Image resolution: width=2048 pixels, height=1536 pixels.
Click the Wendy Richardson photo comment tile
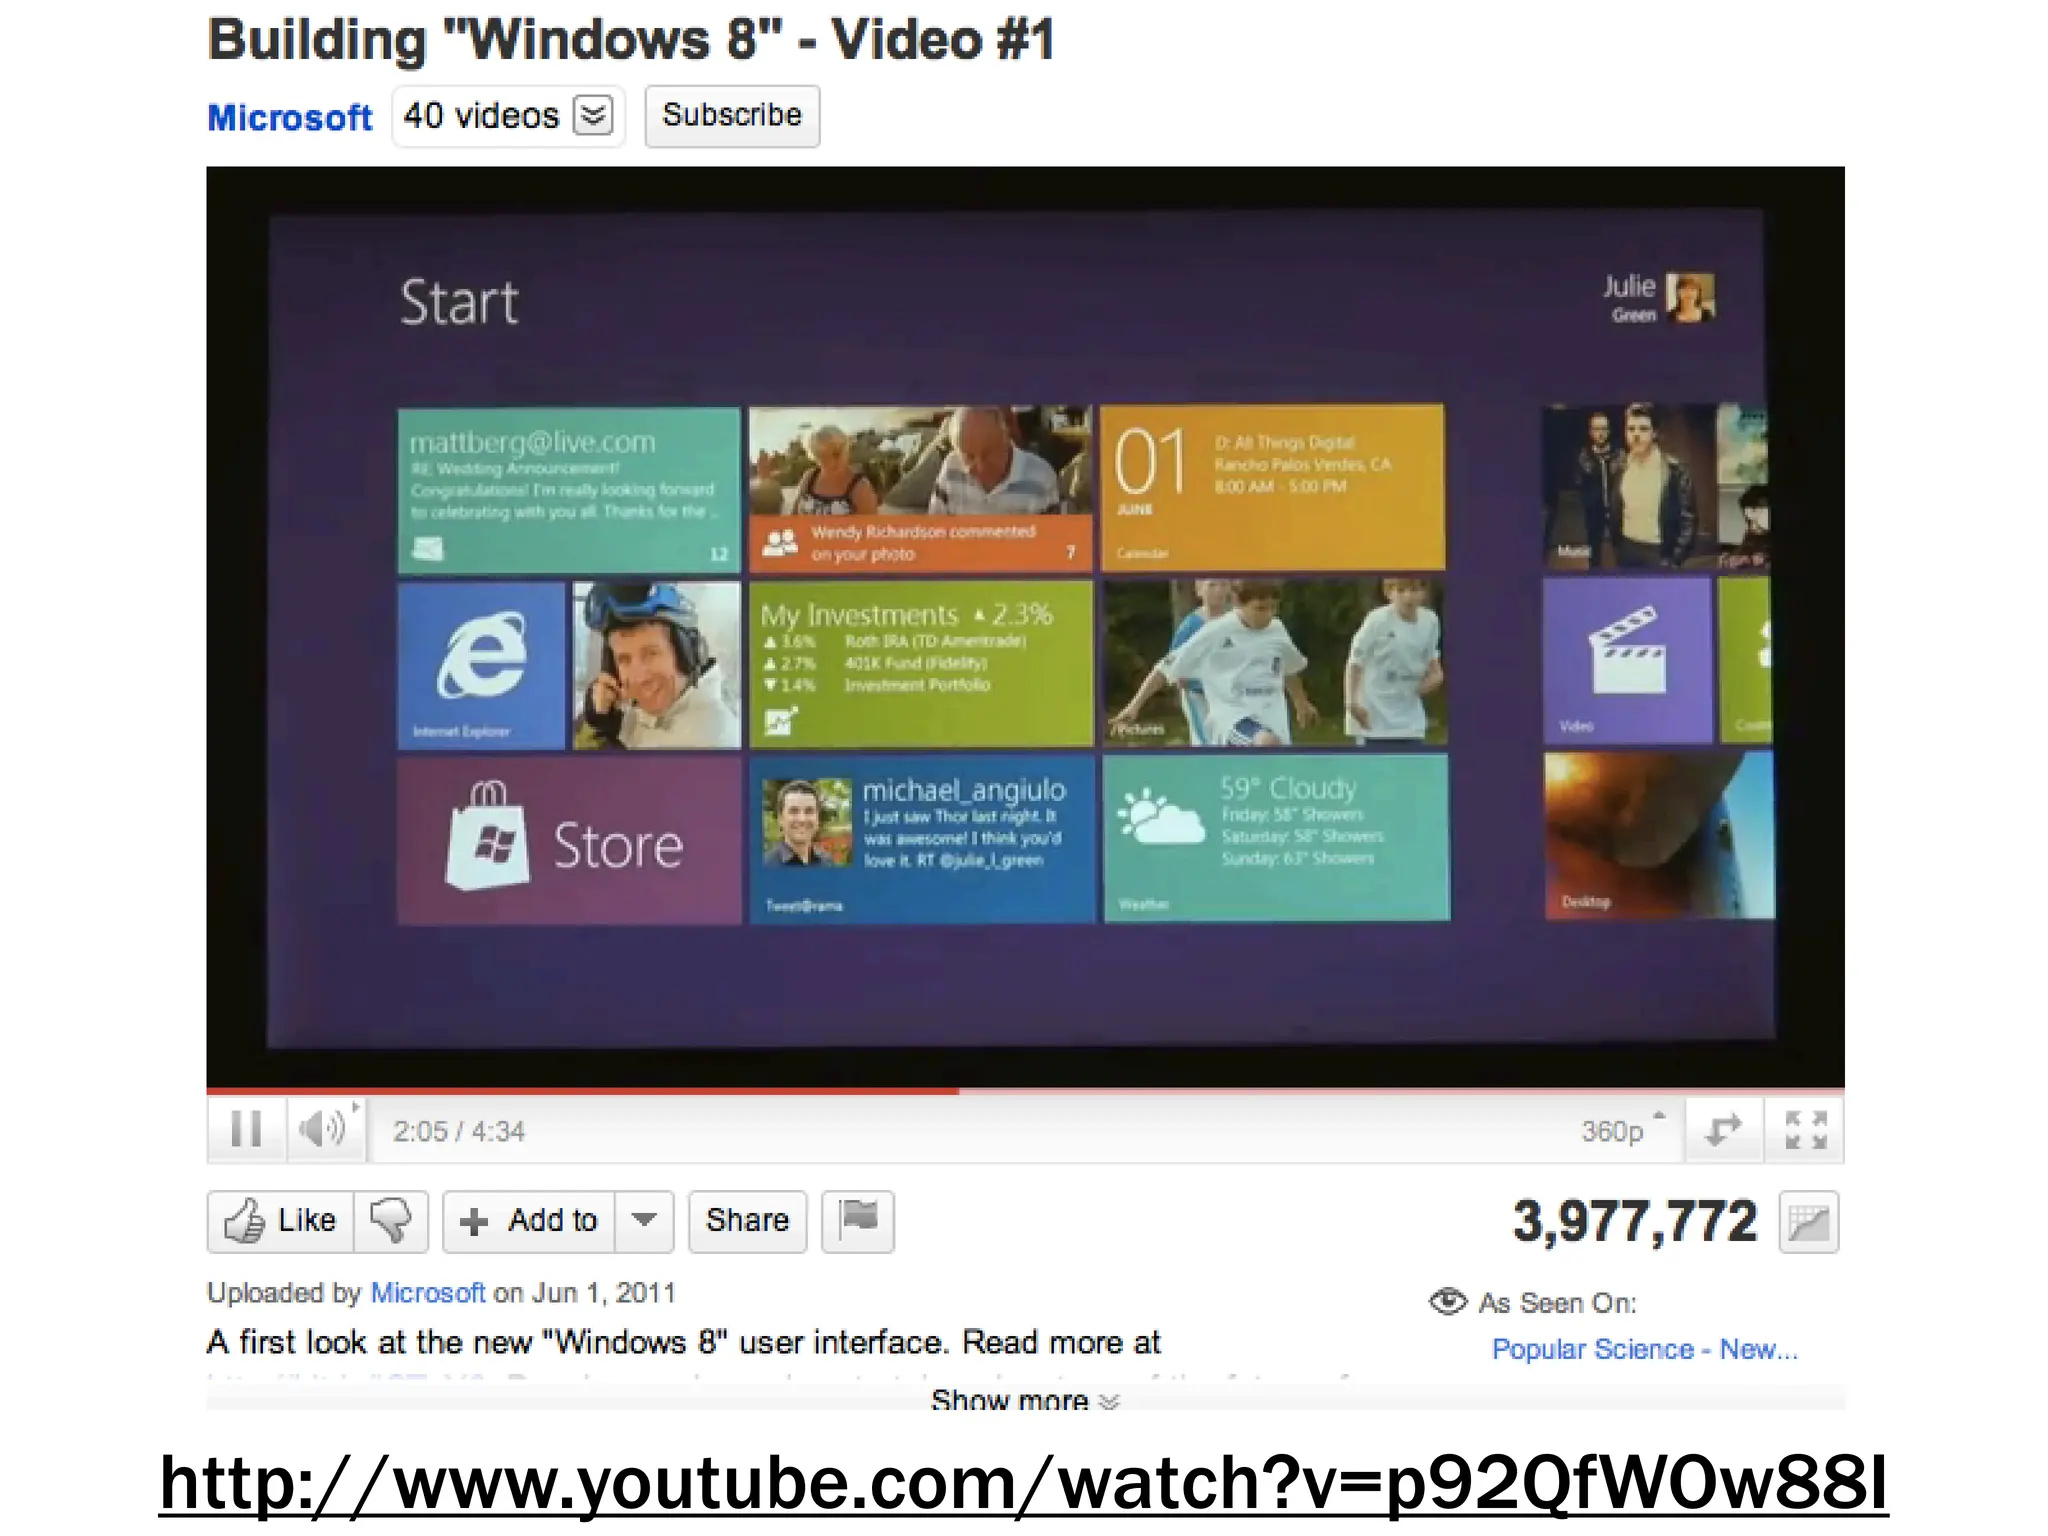tap(920, 489)
